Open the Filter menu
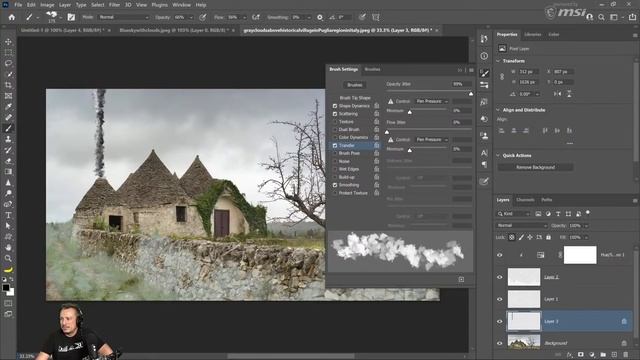The width and height of the screenshot is (640, 360). coord(114,5)
